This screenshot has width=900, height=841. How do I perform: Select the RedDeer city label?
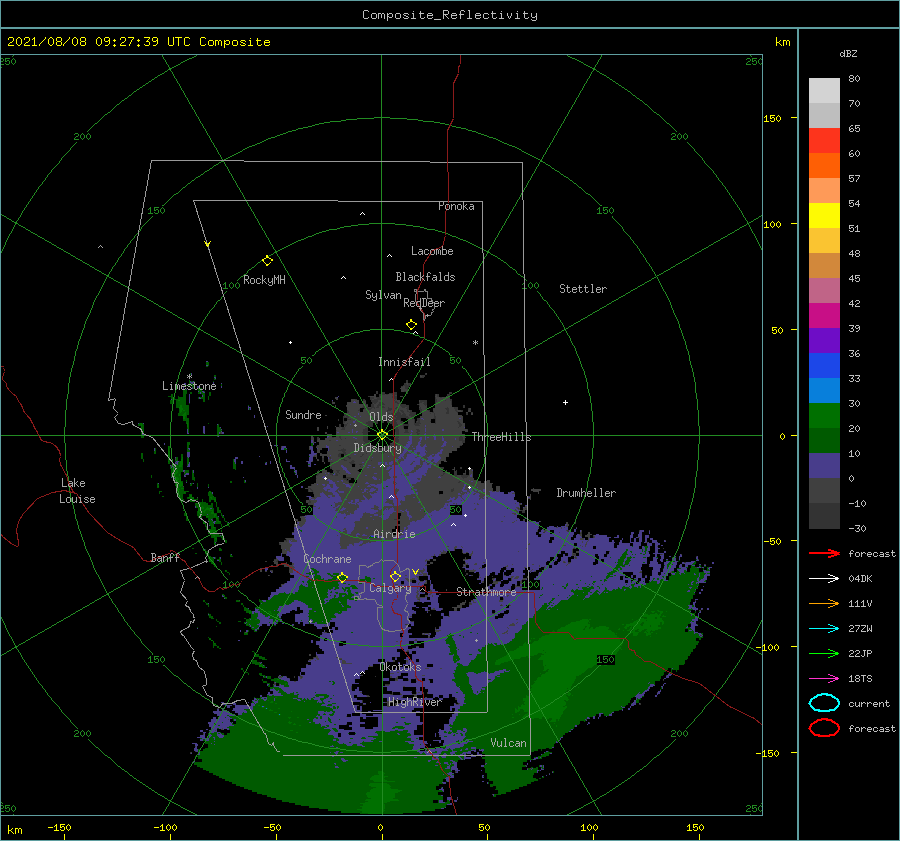[x=424, y=303]
